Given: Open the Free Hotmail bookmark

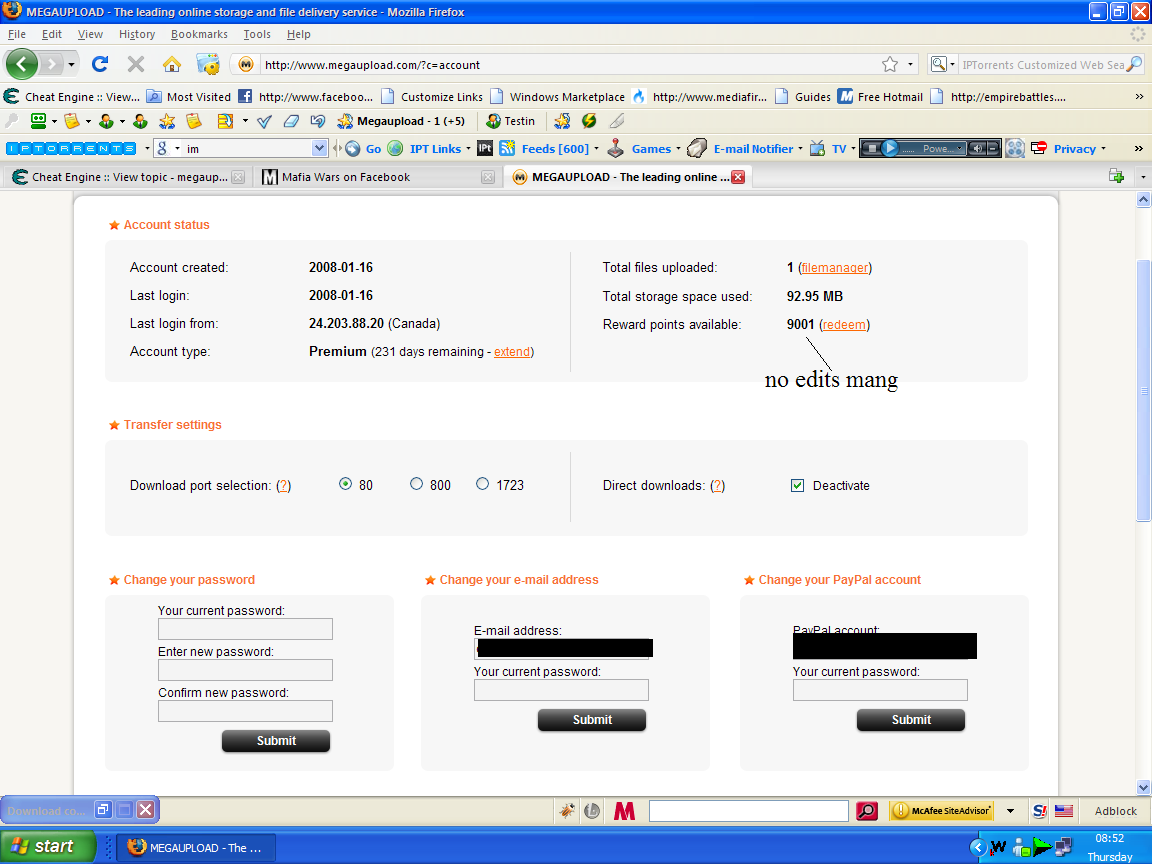Looking at the screenshot, I should coord(881,97).
